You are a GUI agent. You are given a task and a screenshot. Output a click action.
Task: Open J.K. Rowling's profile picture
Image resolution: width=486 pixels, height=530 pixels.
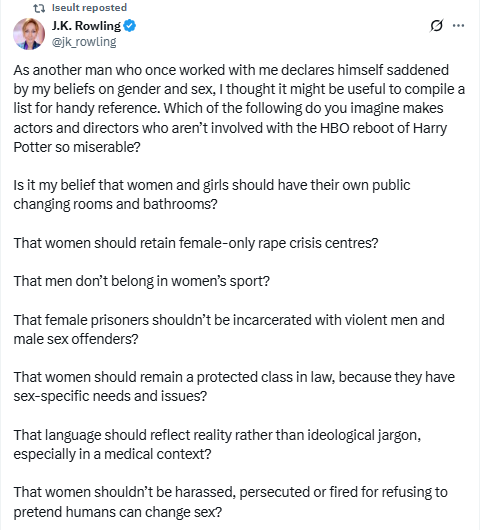[29, 34]
